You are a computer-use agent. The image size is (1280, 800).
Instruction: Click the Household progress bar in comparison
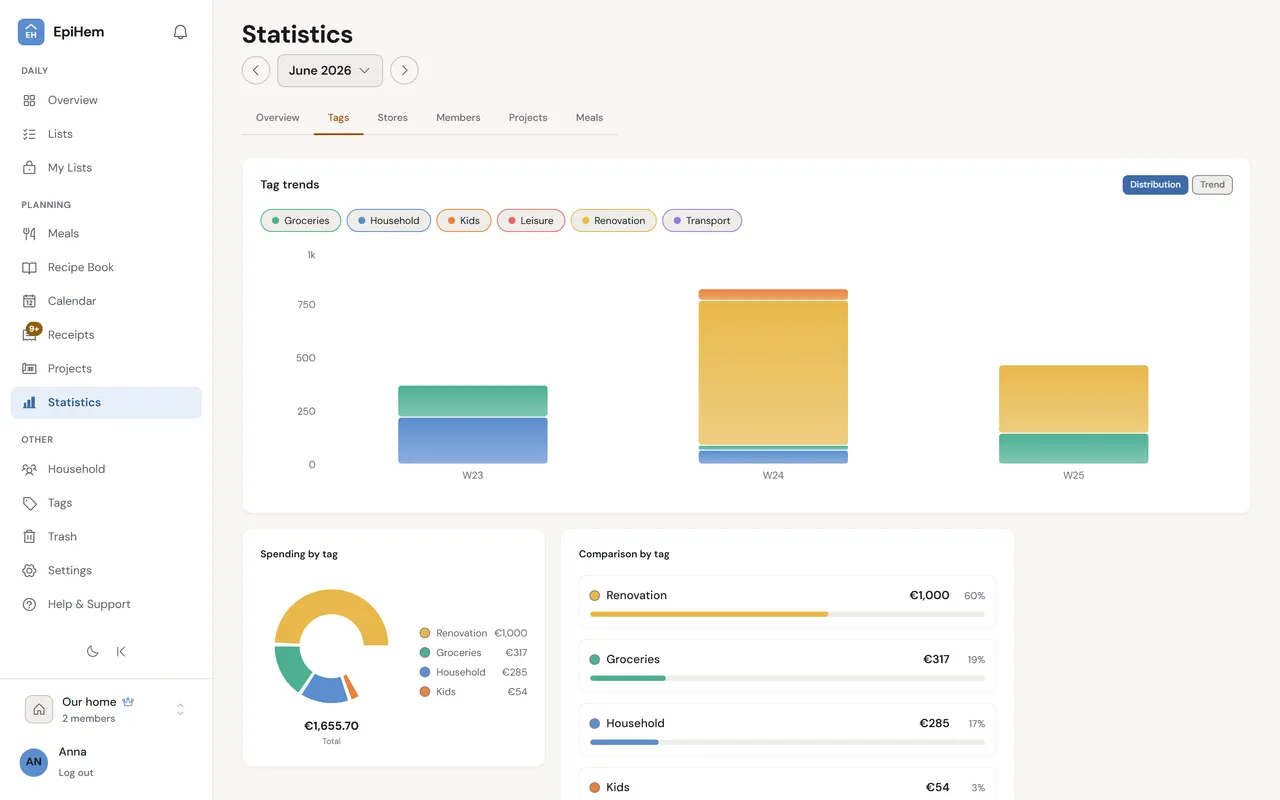pyautogui.click(x=787, y=742)
